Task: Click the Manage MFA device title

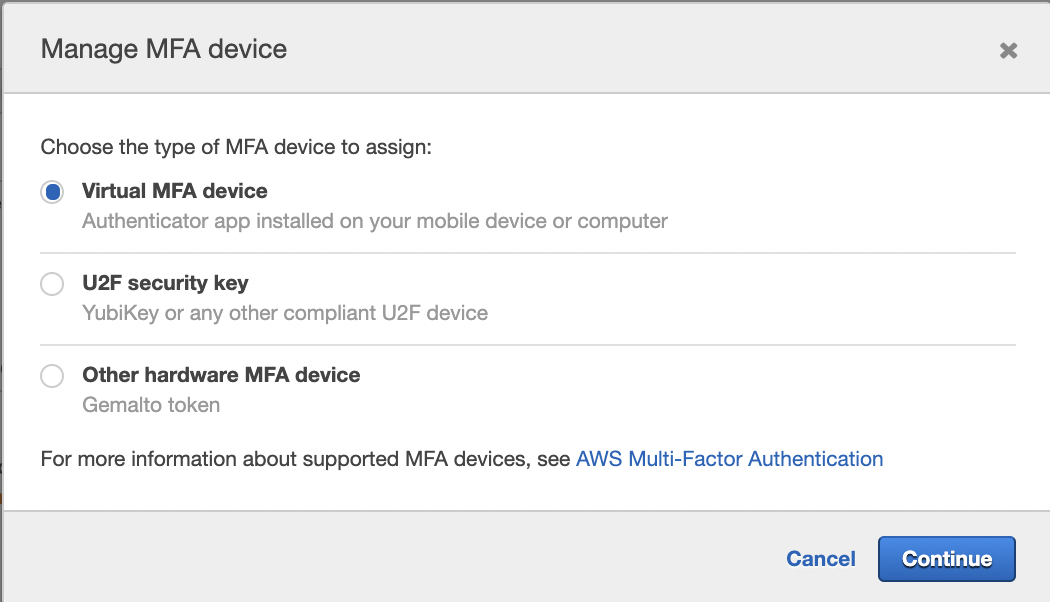Action: (161, 48)
